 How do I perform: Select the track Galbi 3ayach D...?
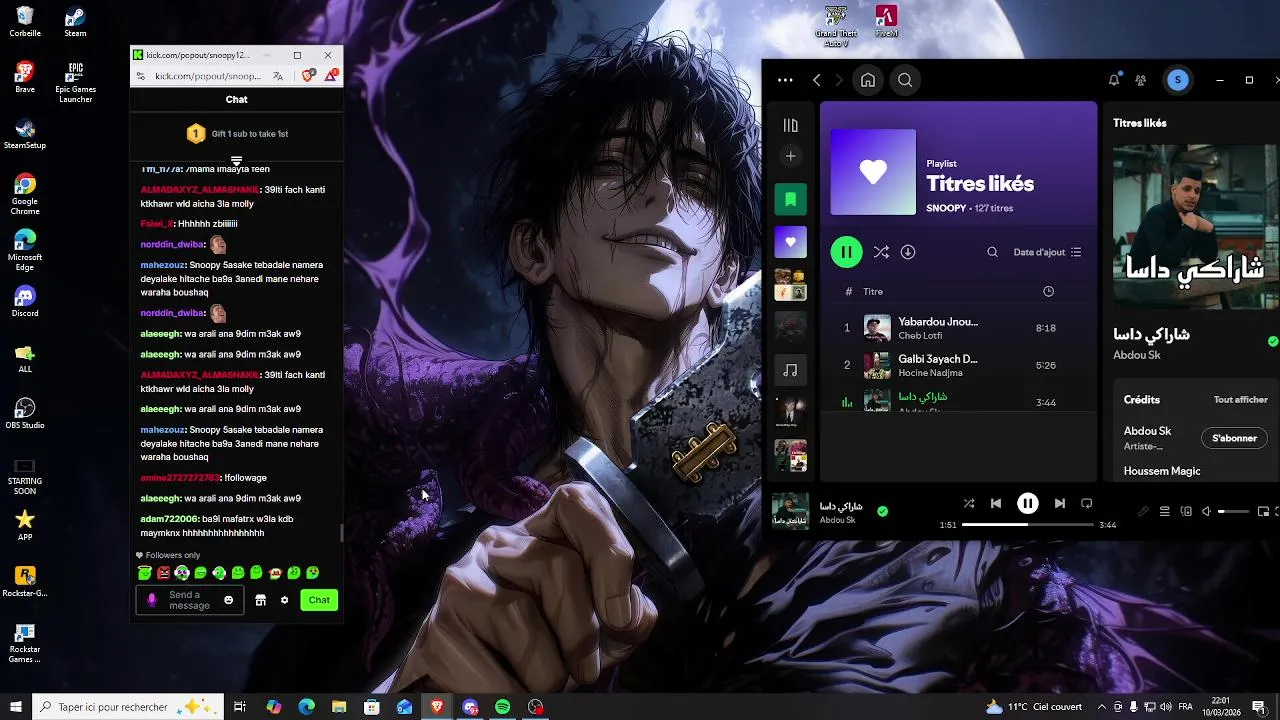coord(958,365)
